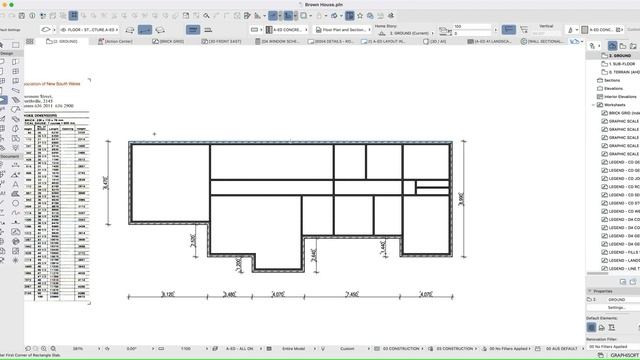
Task: Open the measure tool dropdown arrow
Action: click(264, 16)
